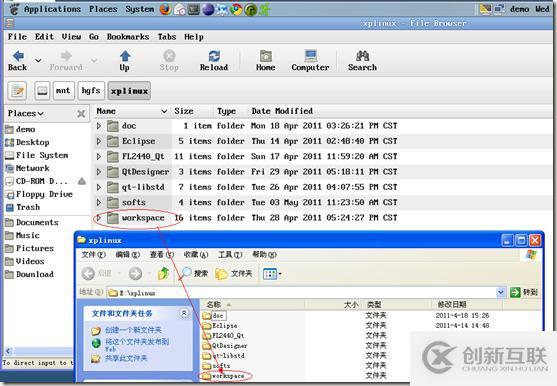Image resolution: width=557 pixels, height=386 pixels.
Task: Select the hgfs path button
Action: pos(91,91)
